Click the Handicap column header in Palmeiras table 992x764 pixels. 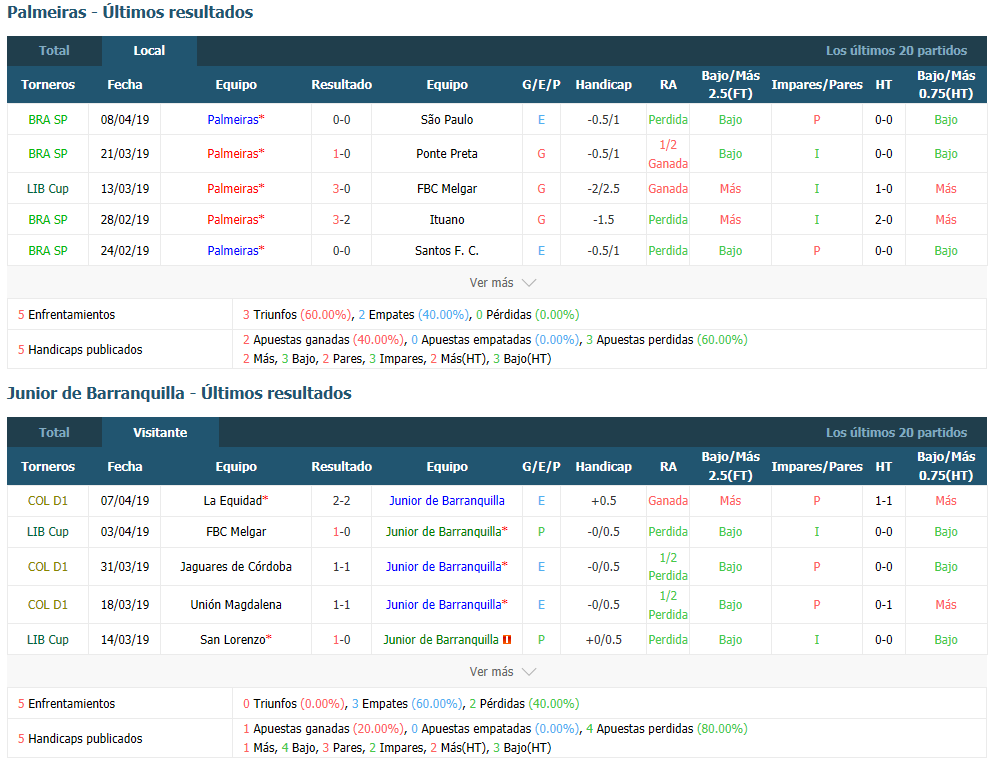(604, 85)
